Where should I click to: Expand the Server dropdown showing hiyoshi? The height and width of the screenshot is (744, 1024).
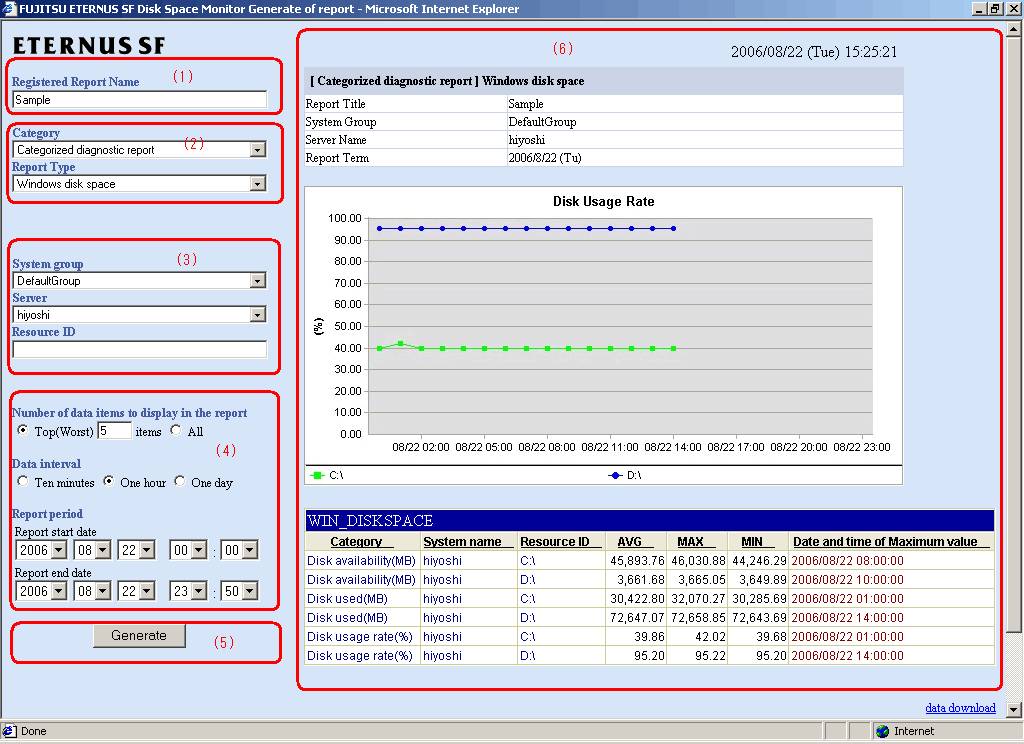pyautogui.click(x=258, y=315)
